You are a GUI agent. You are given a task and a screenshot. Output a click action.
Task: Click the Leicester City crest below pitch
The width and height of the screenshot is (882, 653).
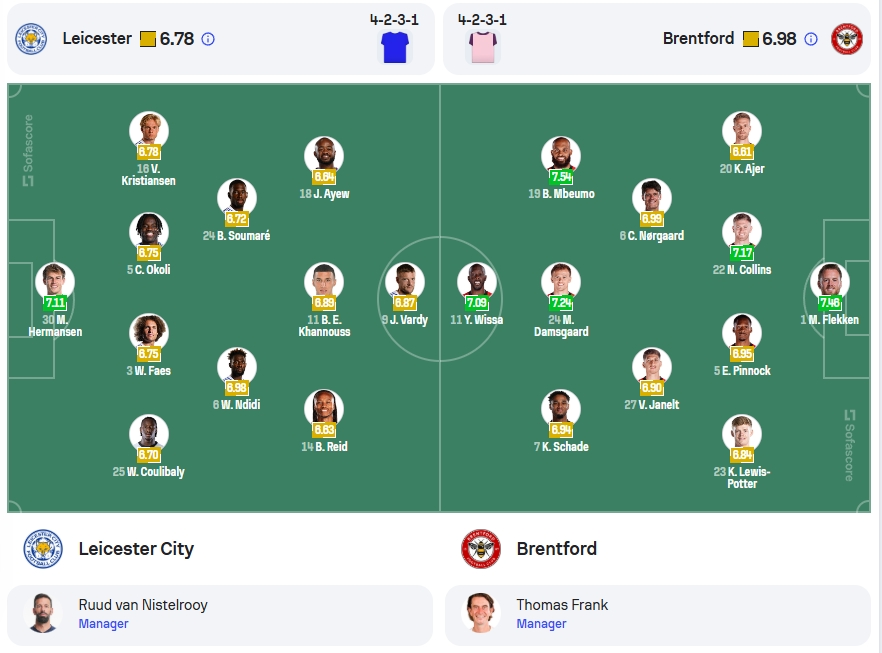coord(43,548)
